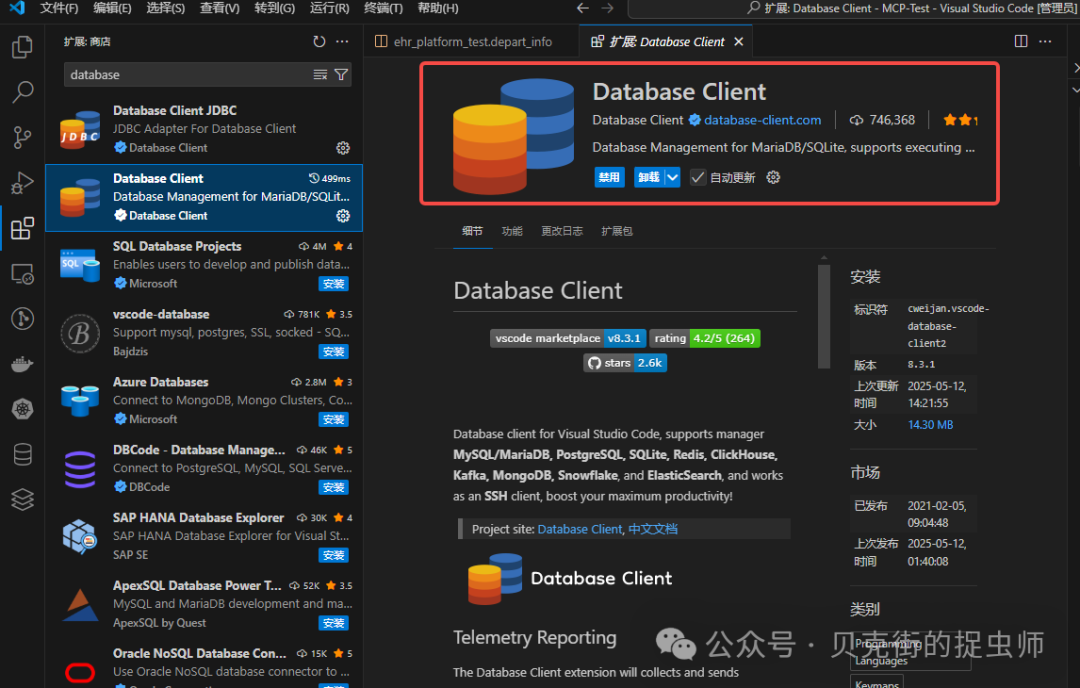1080x688 pixels.
Task: Open the Go menu
Action: 274,8
